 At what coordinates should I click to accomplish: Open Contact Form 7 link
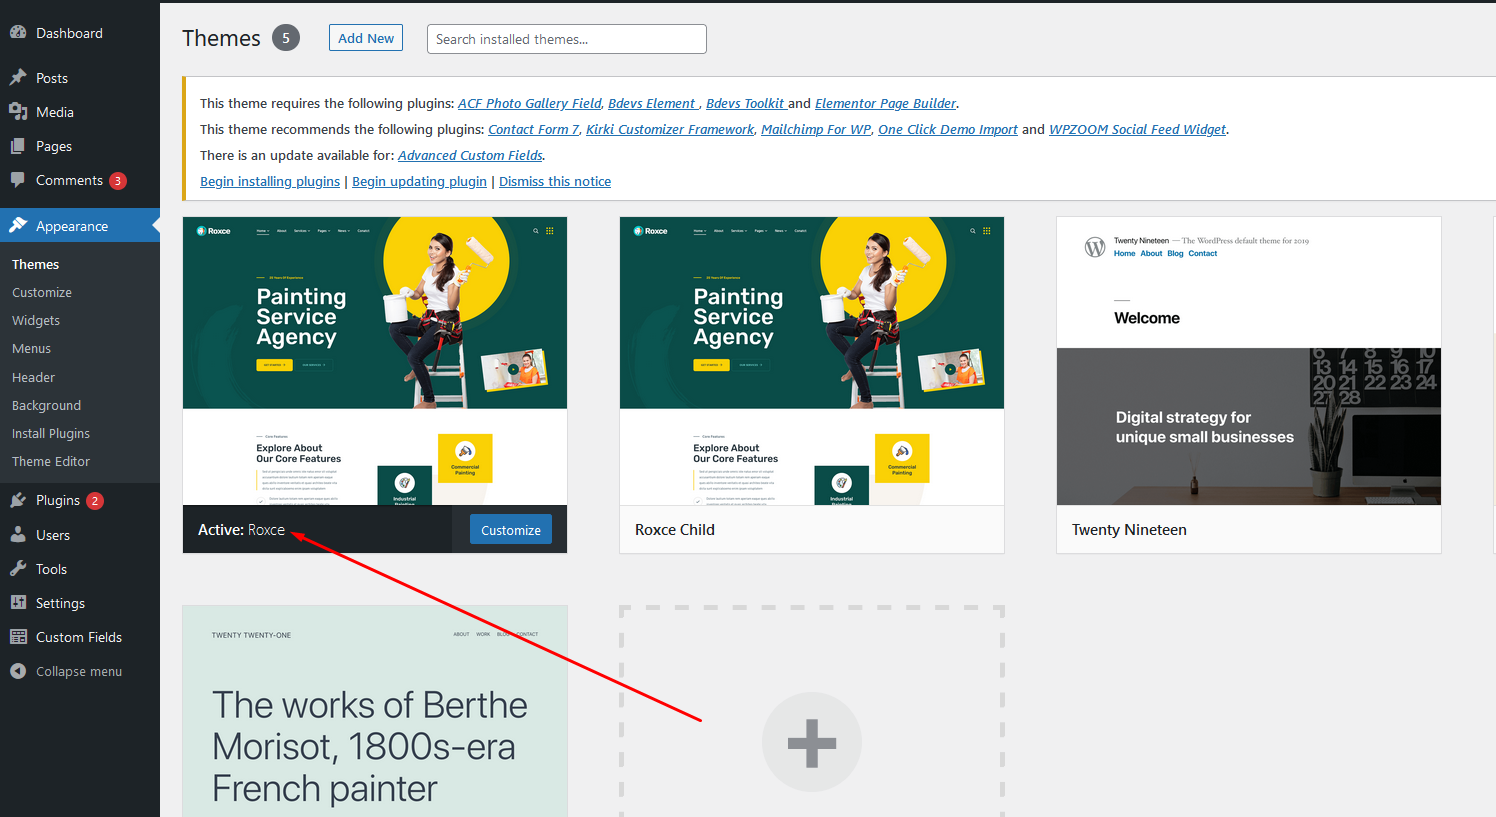pyautogui.click(x=534, y=129)
